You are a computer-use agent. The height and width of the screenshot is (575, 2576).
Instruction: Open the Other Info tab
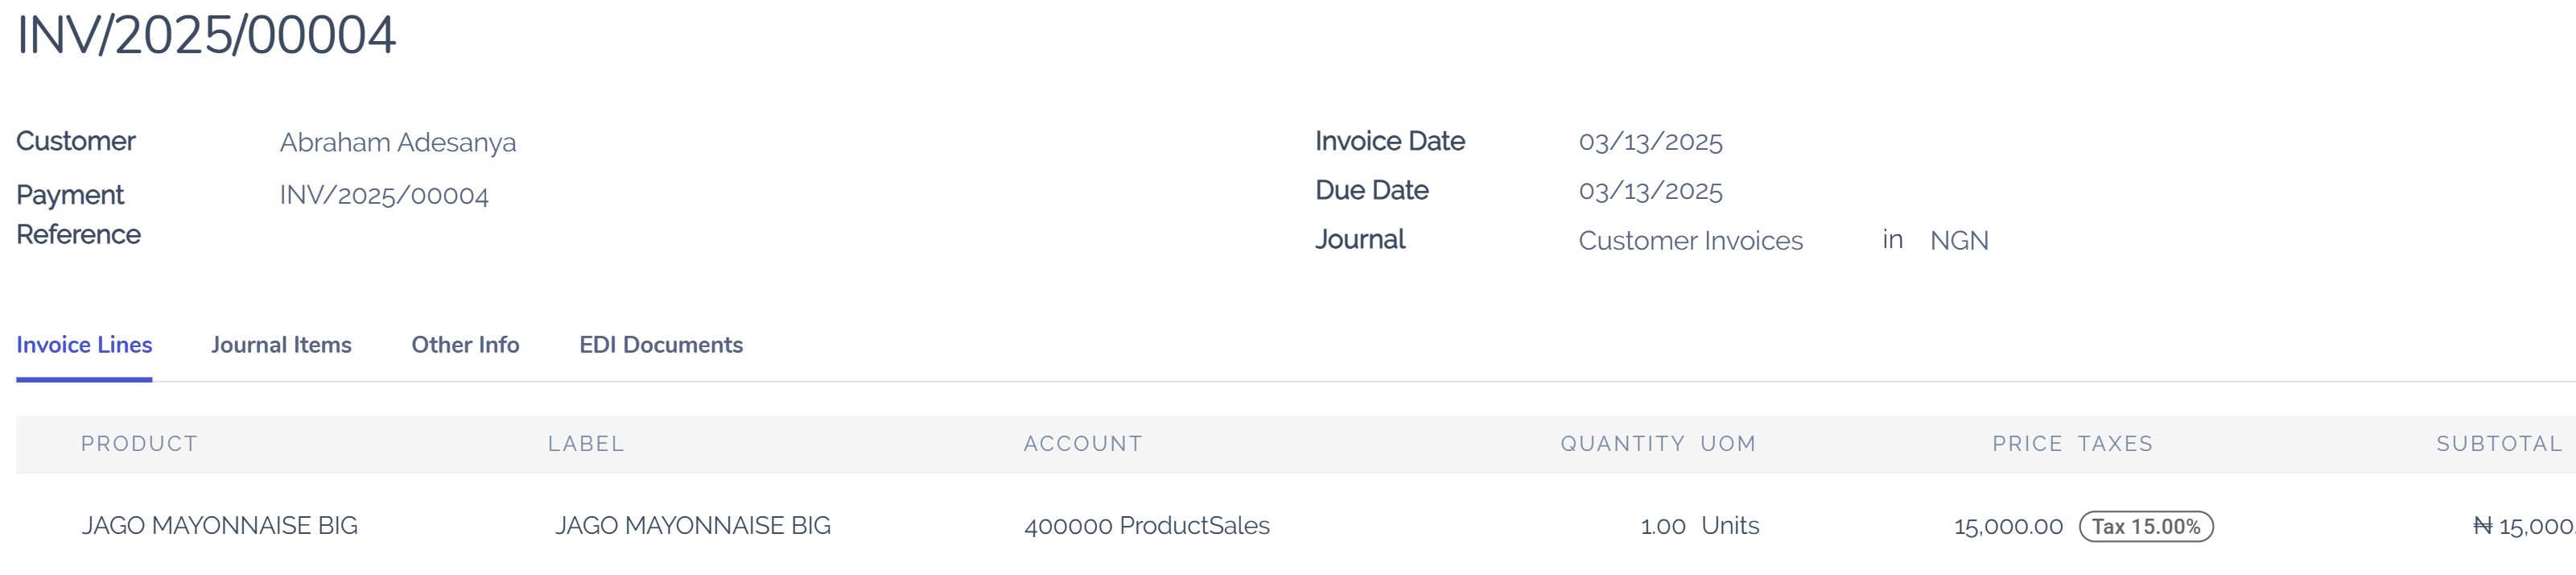[x=464, y=344]
